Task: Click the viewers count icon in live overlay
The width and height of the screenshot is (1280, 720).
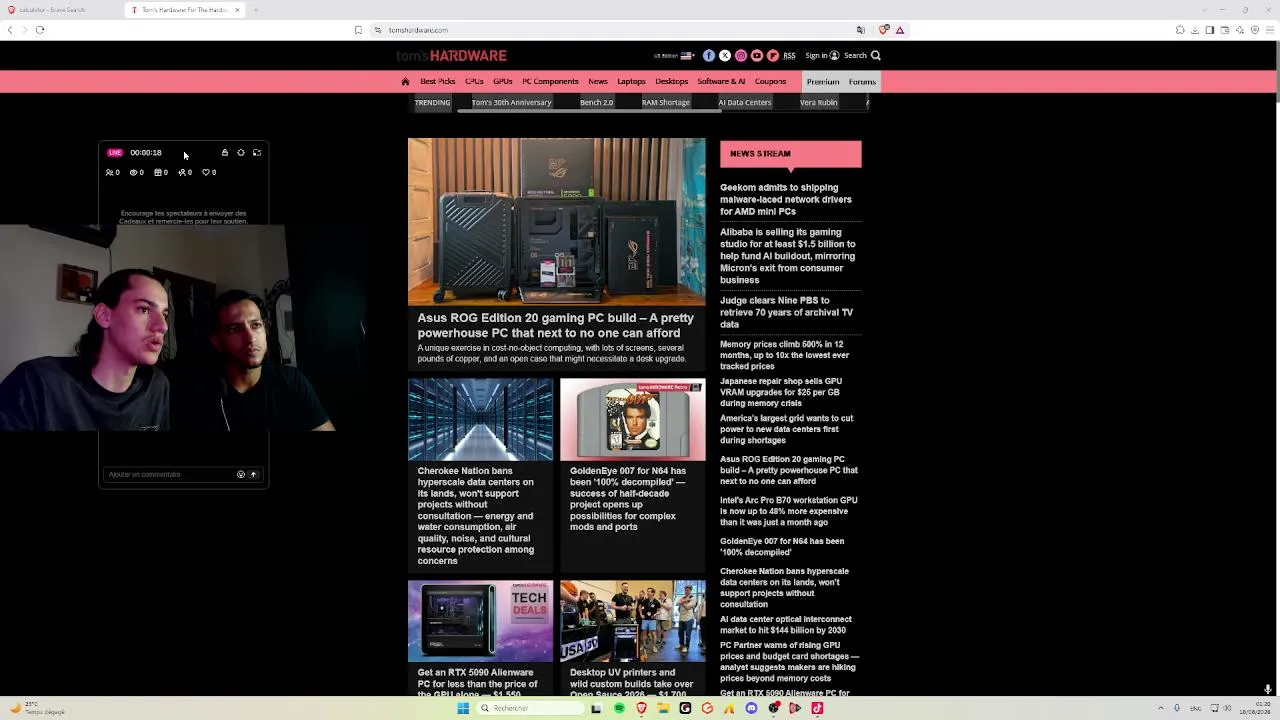Action: tap(110, 172)
